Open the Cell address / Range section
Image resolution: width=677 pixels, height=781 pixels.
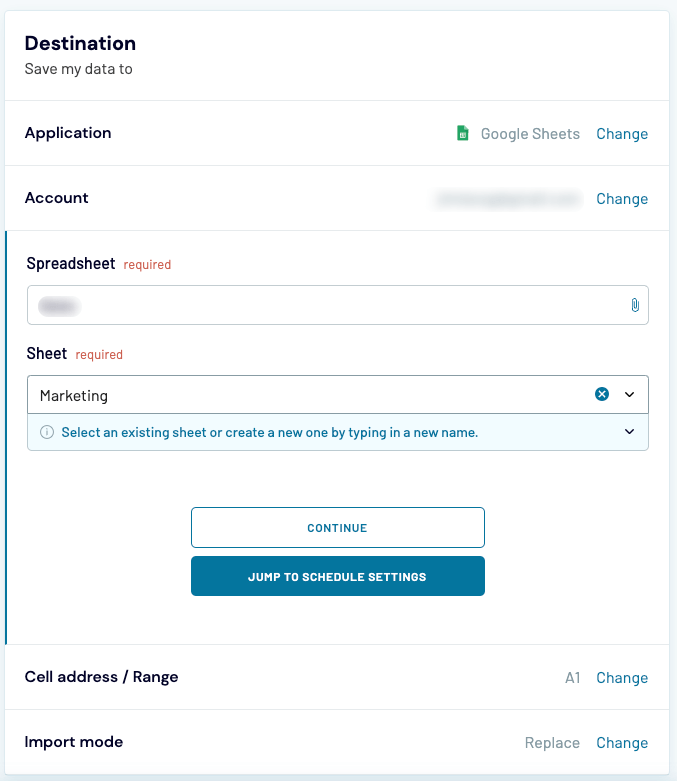(x=337, y=677)
